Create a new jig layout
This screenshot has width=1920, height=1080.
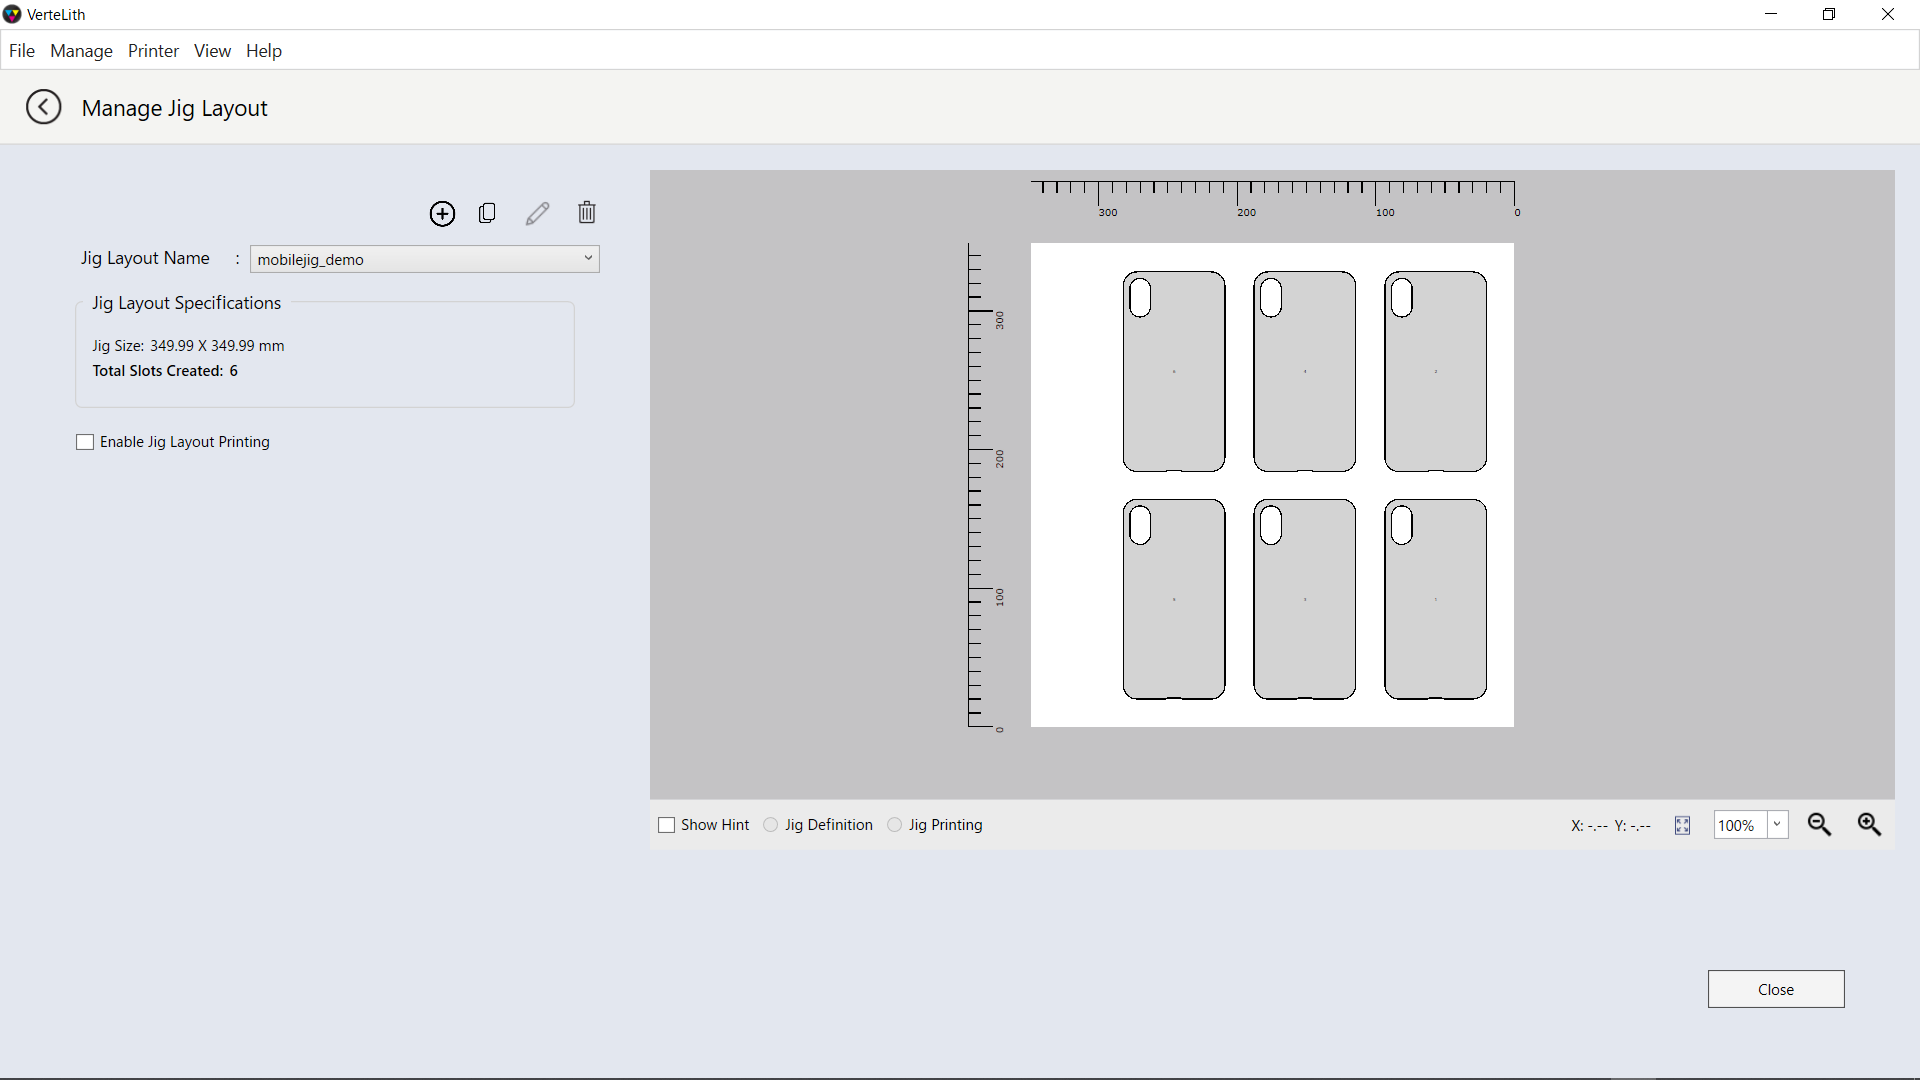442,213
